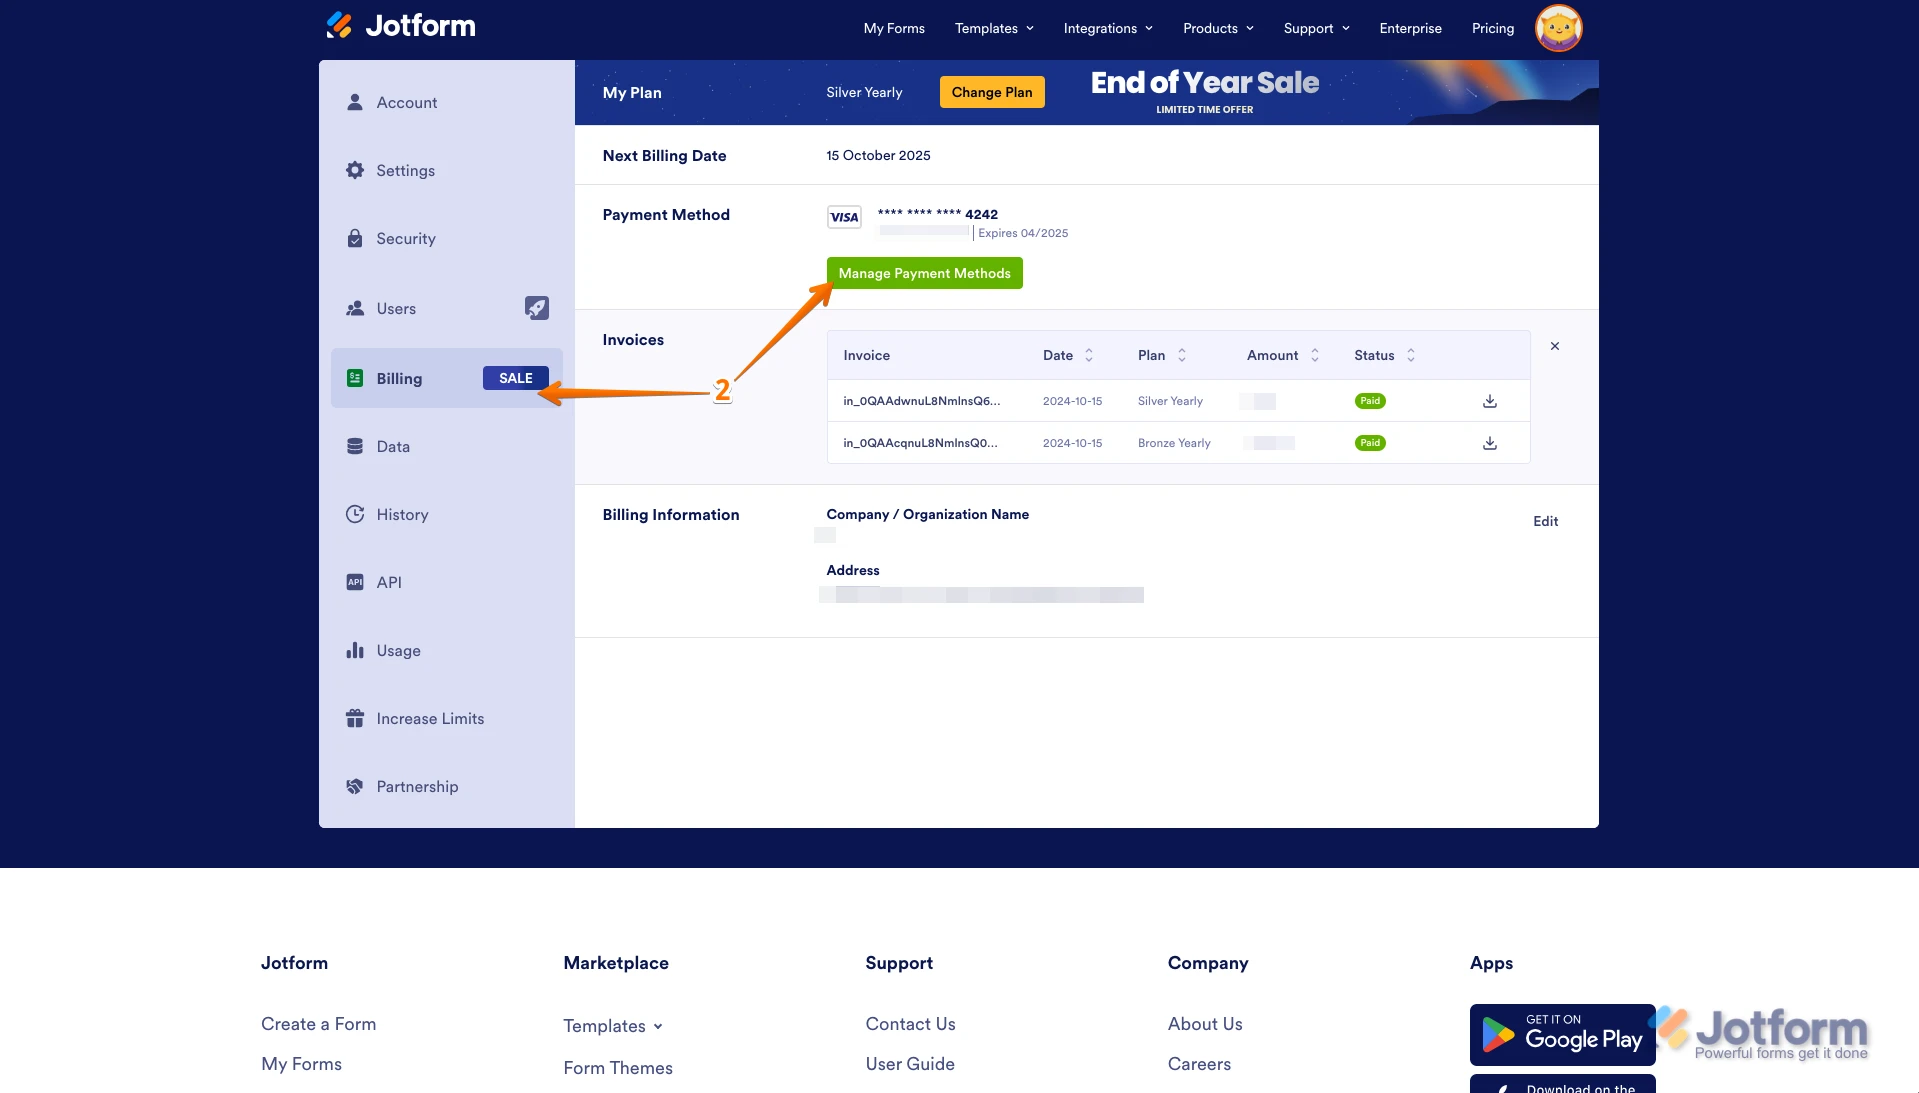Select the History sidebar tab

(402, 515)
